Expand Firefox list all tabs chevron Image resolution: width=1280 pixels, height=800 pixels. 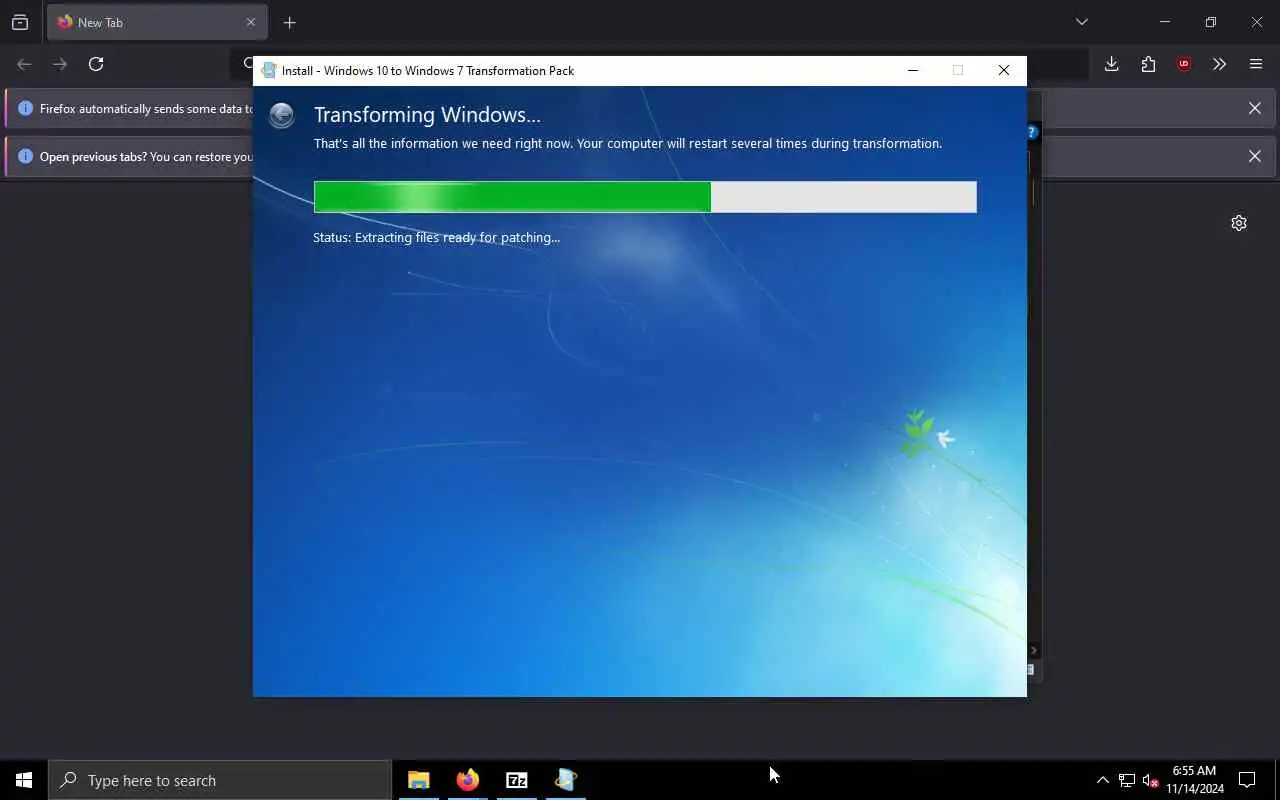click(1081, 22)
